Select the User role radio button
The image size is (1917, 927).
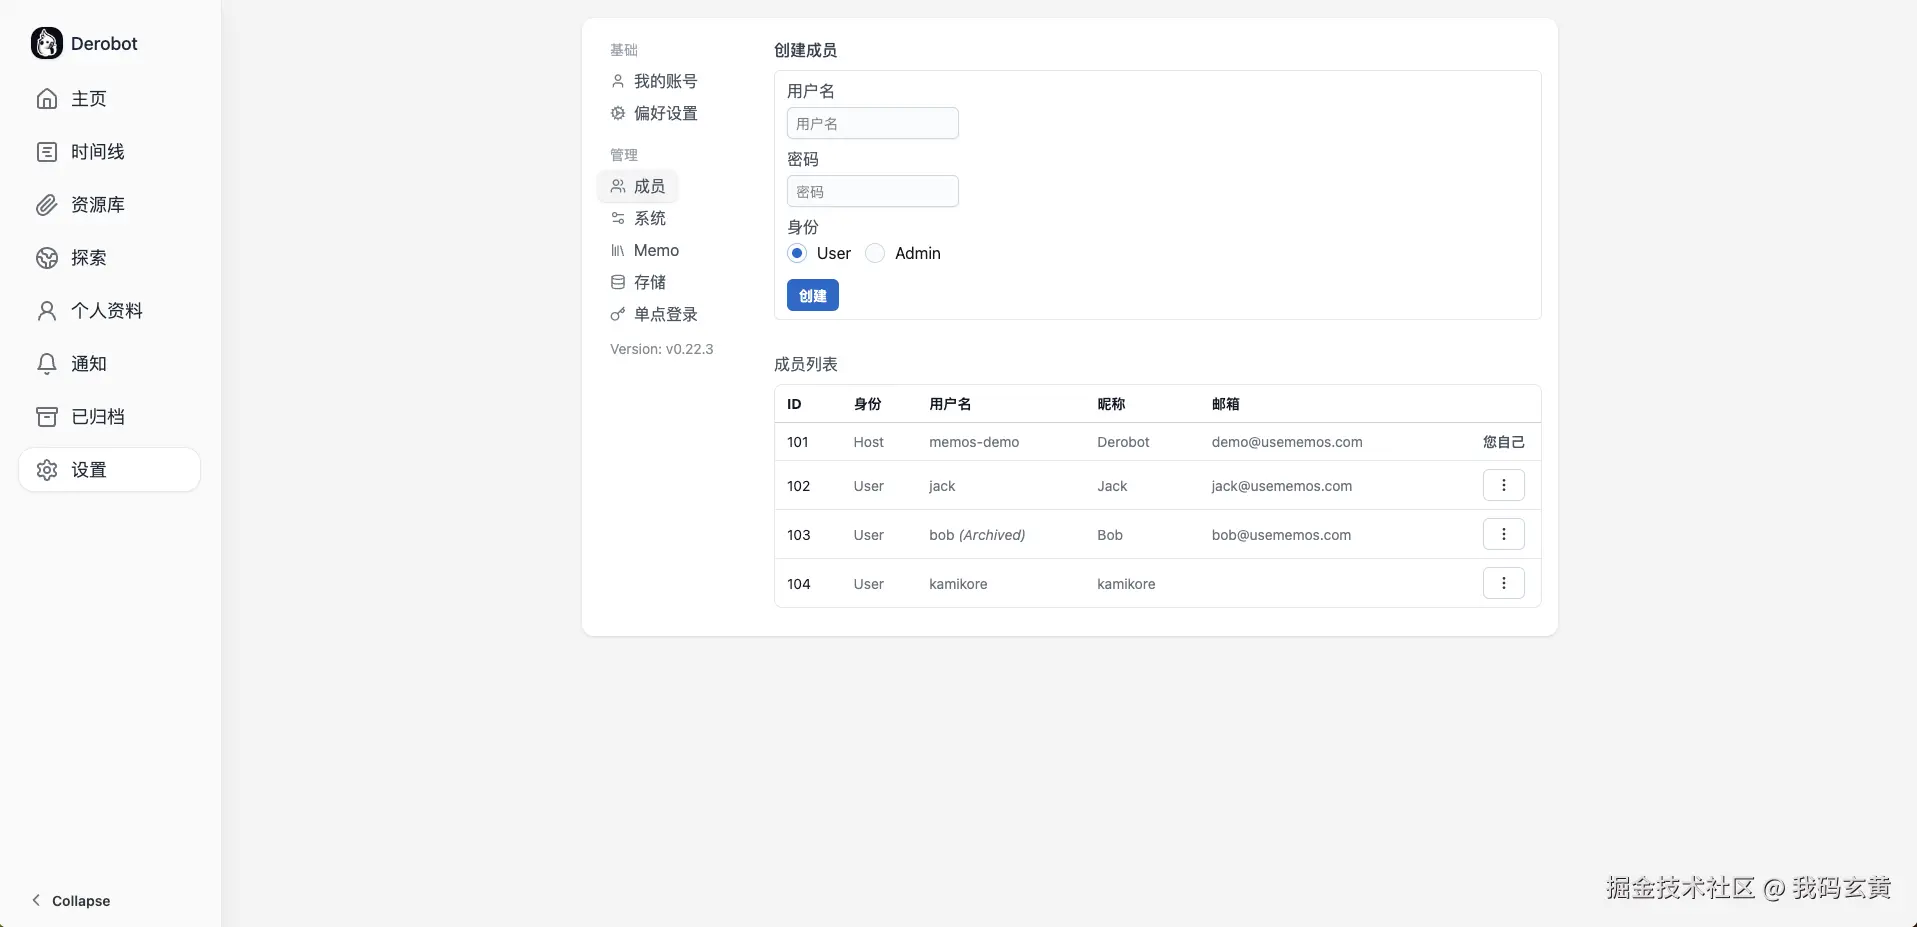tap(797, 253)
